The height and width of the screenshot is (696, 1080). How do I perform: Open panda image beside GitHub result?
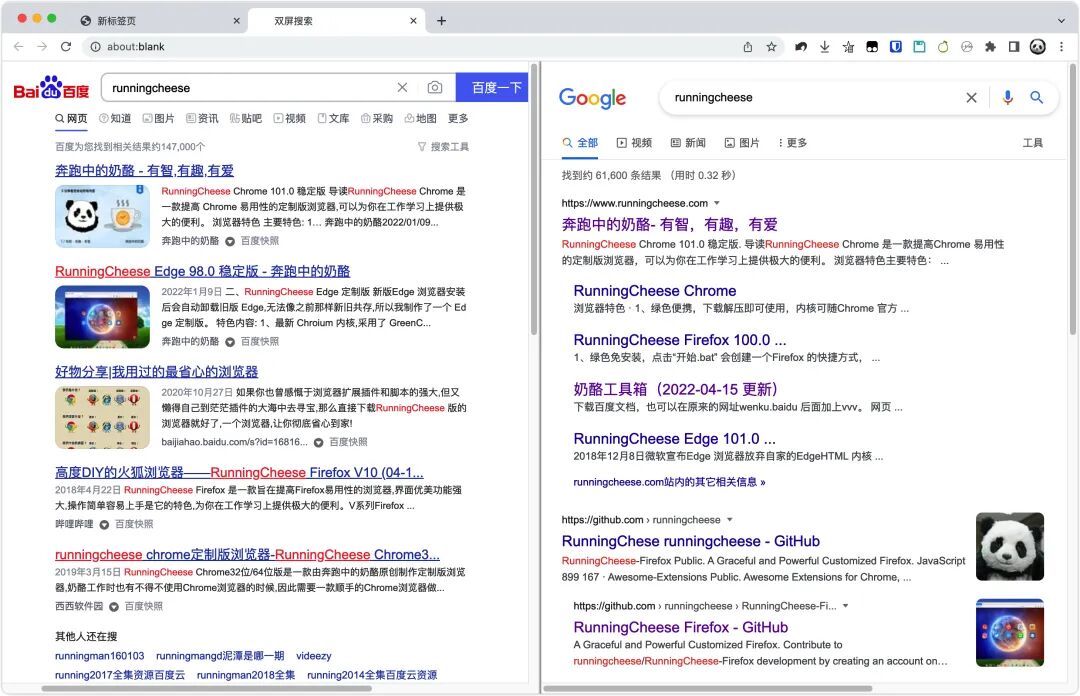click(1010, 546)
